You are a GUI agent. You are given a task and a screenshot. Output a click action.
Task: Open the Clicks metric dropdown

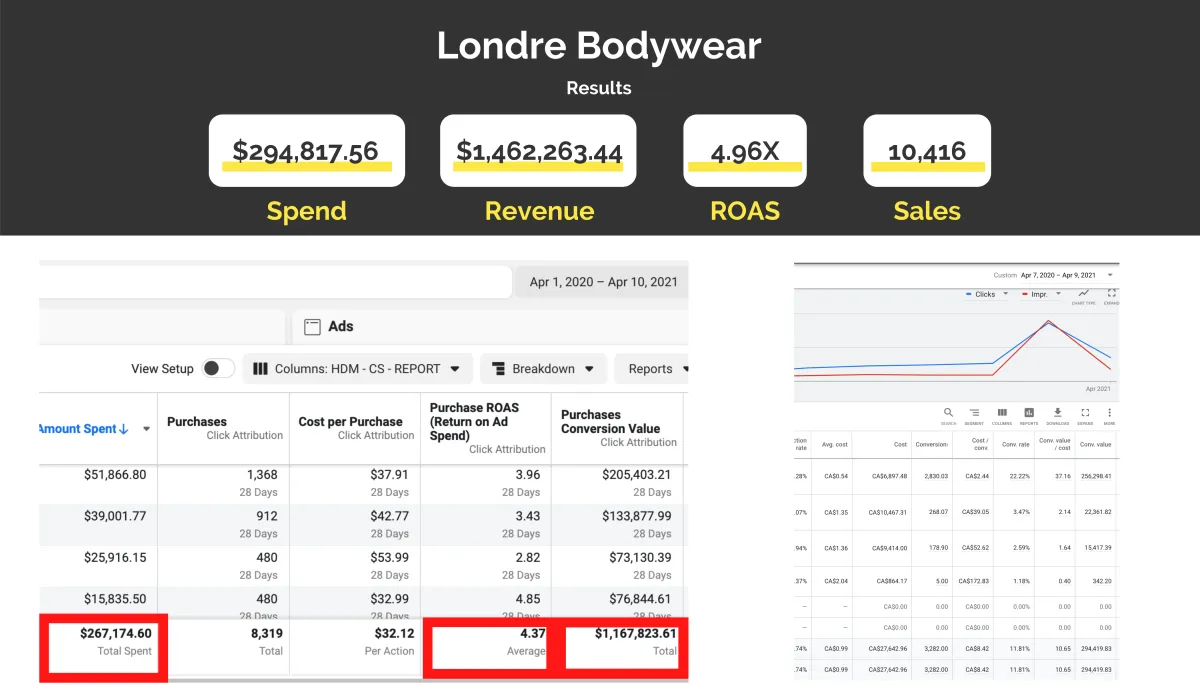coord(985,294)
